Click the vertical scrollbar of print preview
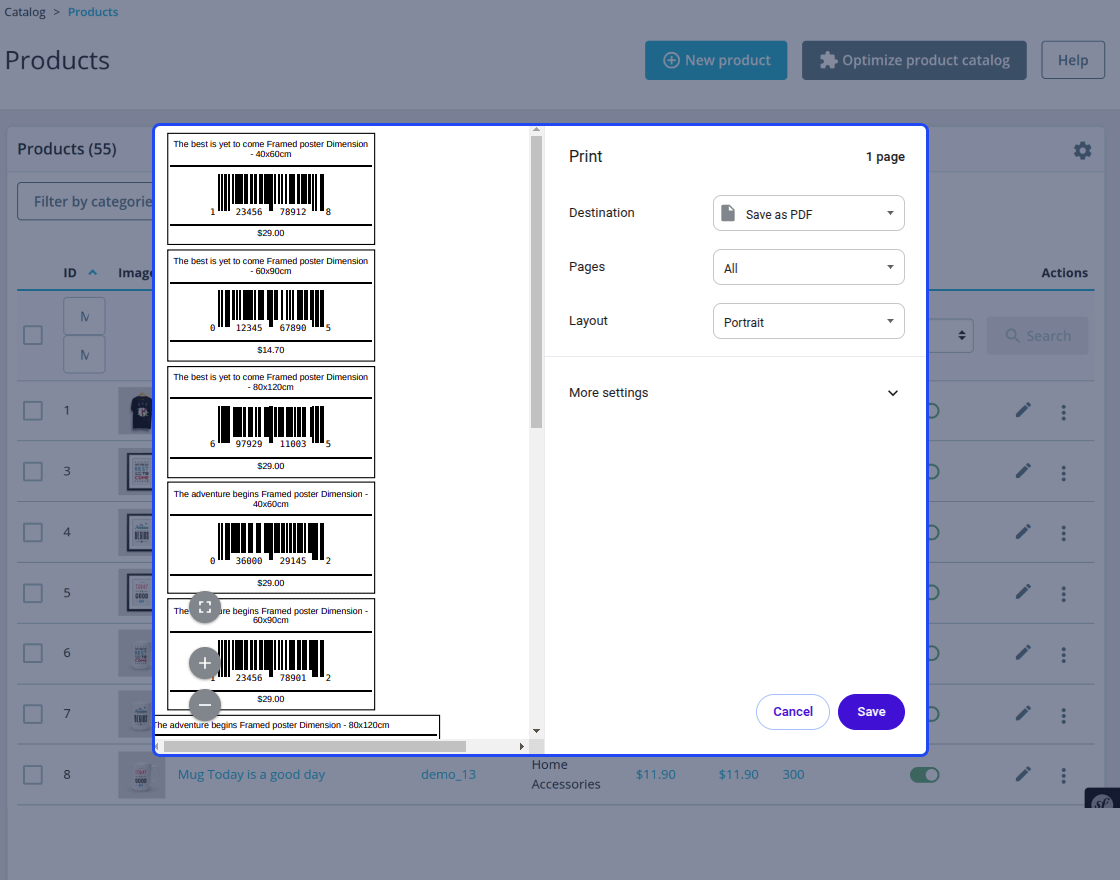 pyautogui.click(x=536, y=282)
